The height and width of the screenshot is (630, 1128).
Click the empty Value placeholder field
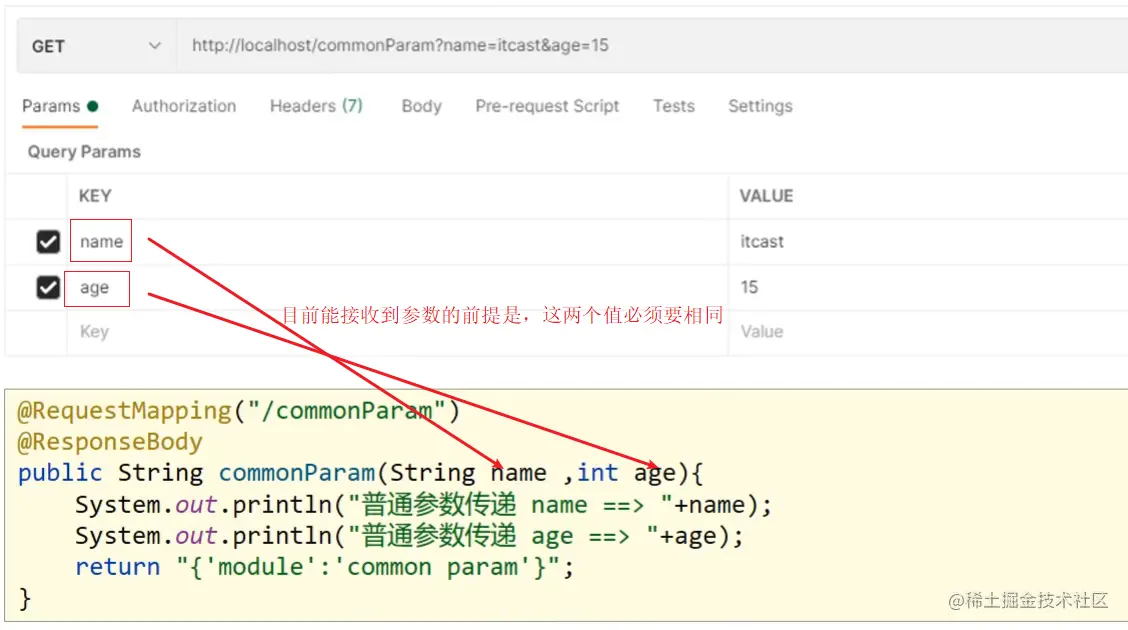click(928, 332)
